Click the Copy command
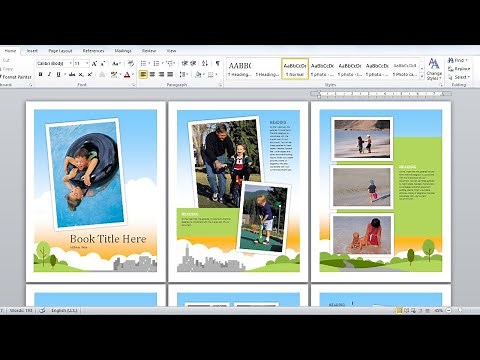 click(7, 69)
